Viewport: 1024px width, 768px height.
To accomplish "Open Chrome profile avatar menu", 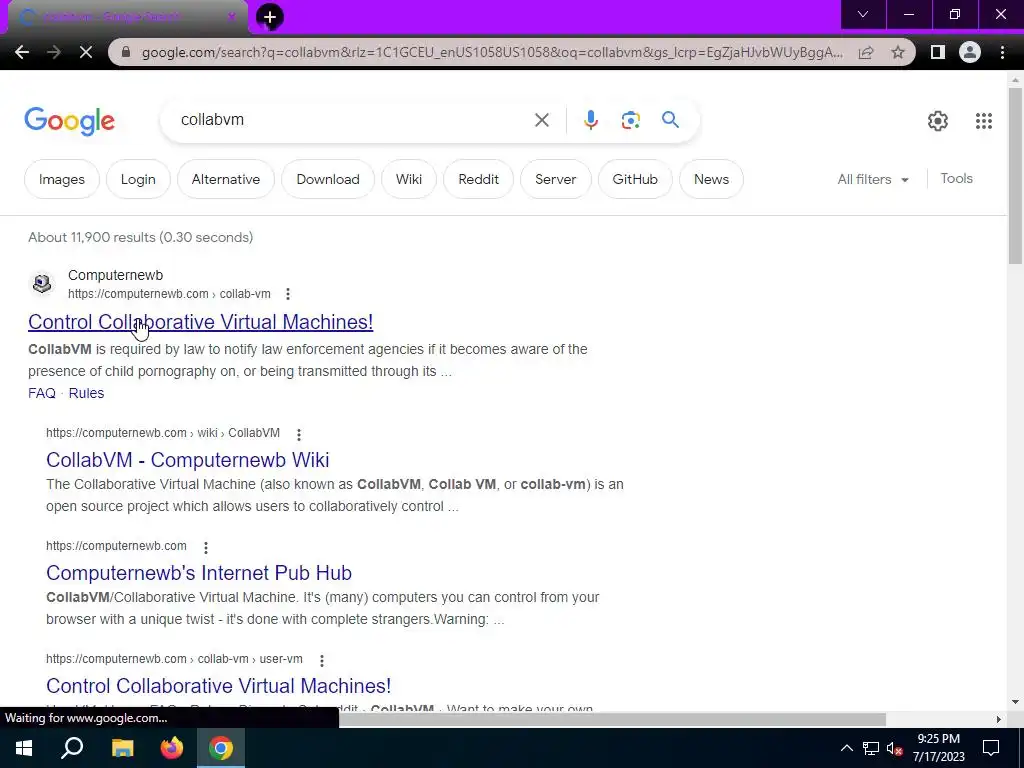I will click(970, 52).
